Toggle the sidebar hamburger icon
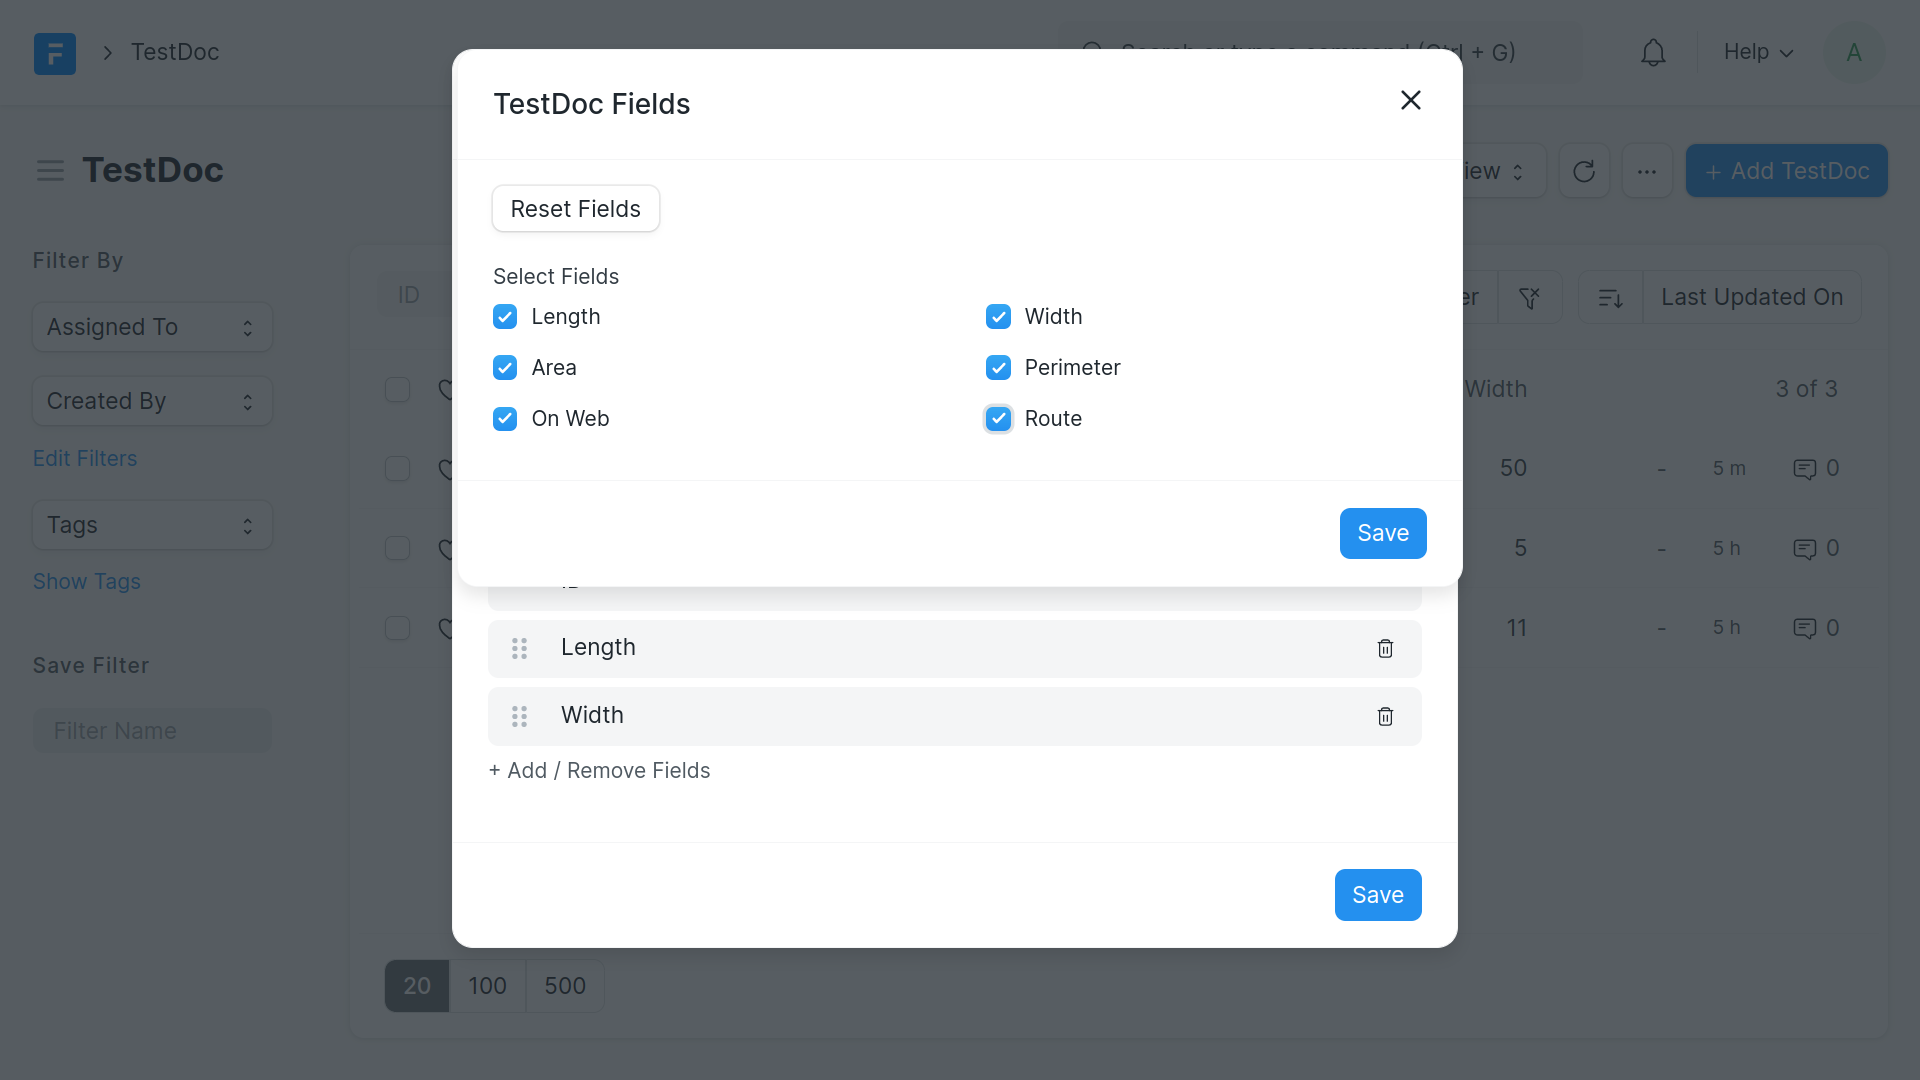The height and width of the screenshot is (1080, 1920). 50,171
